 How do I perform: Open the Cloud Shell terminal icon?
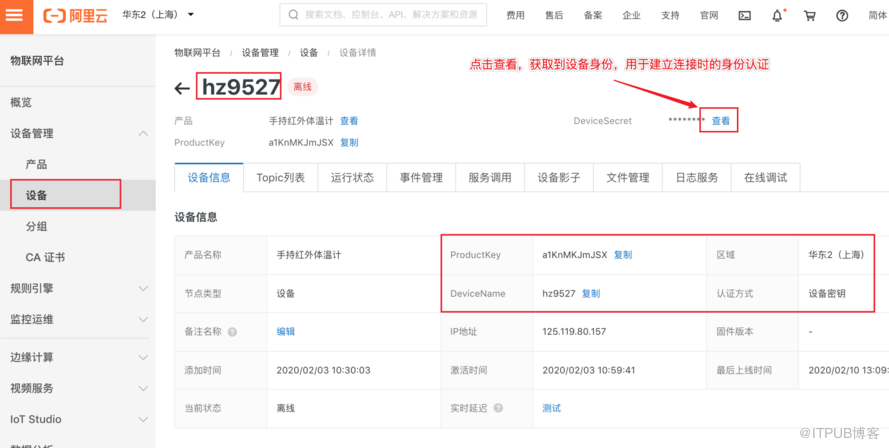[744, 16]
